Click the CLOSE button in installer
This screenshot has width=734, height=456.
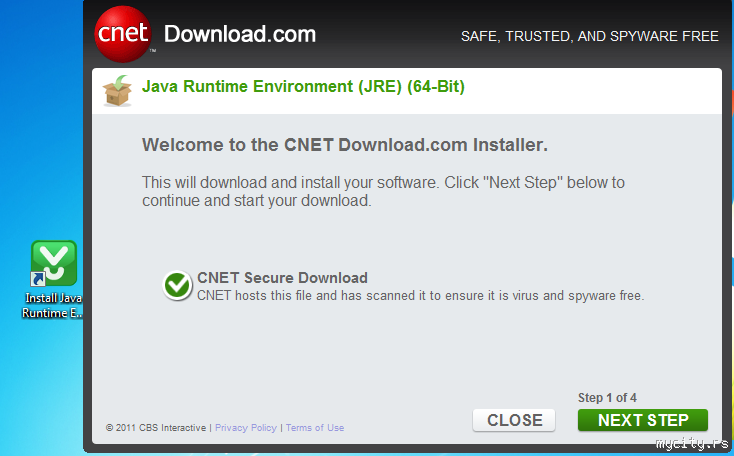coord(514,420)
